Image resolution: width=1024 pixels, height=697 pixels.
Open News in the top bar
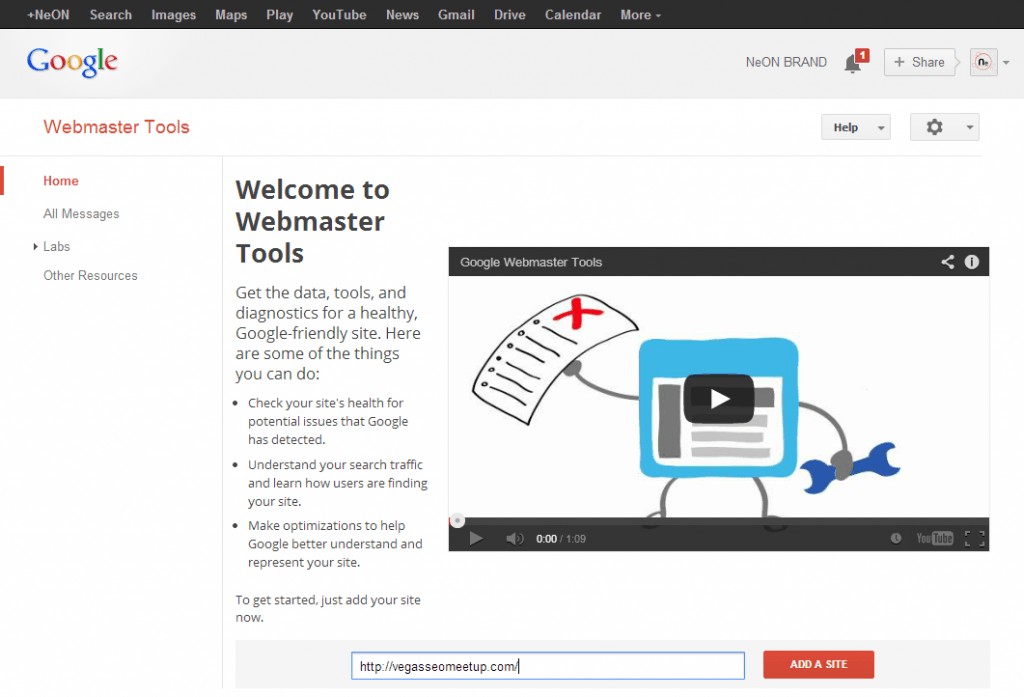(402, 14)
